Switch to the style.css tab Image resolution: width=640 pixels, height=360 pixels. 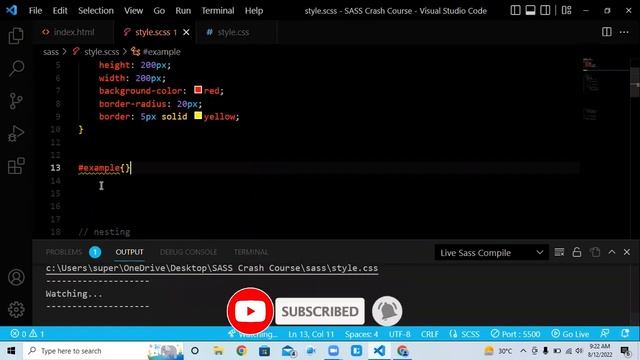coord(233,32)
